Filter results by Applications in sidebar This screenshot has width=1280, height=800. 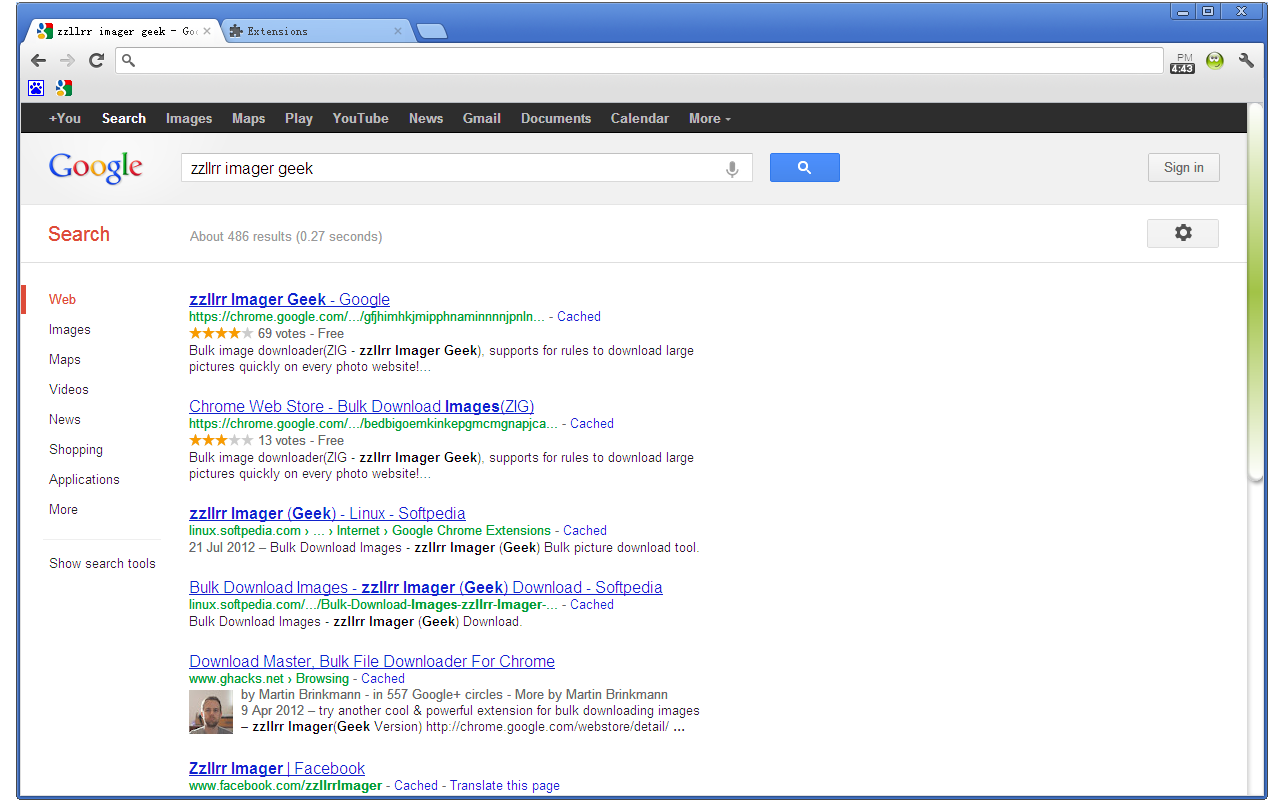(x=84, y=479)
